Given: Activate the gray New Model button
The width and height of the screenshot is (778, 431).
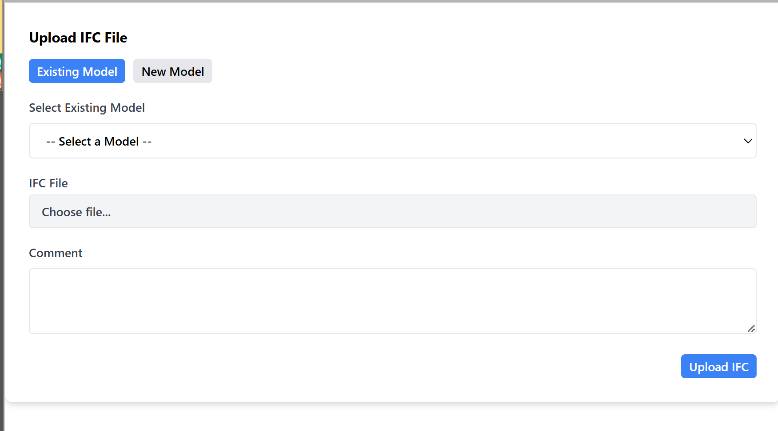Looking at the screenshot, I should [x=172, y=72].
